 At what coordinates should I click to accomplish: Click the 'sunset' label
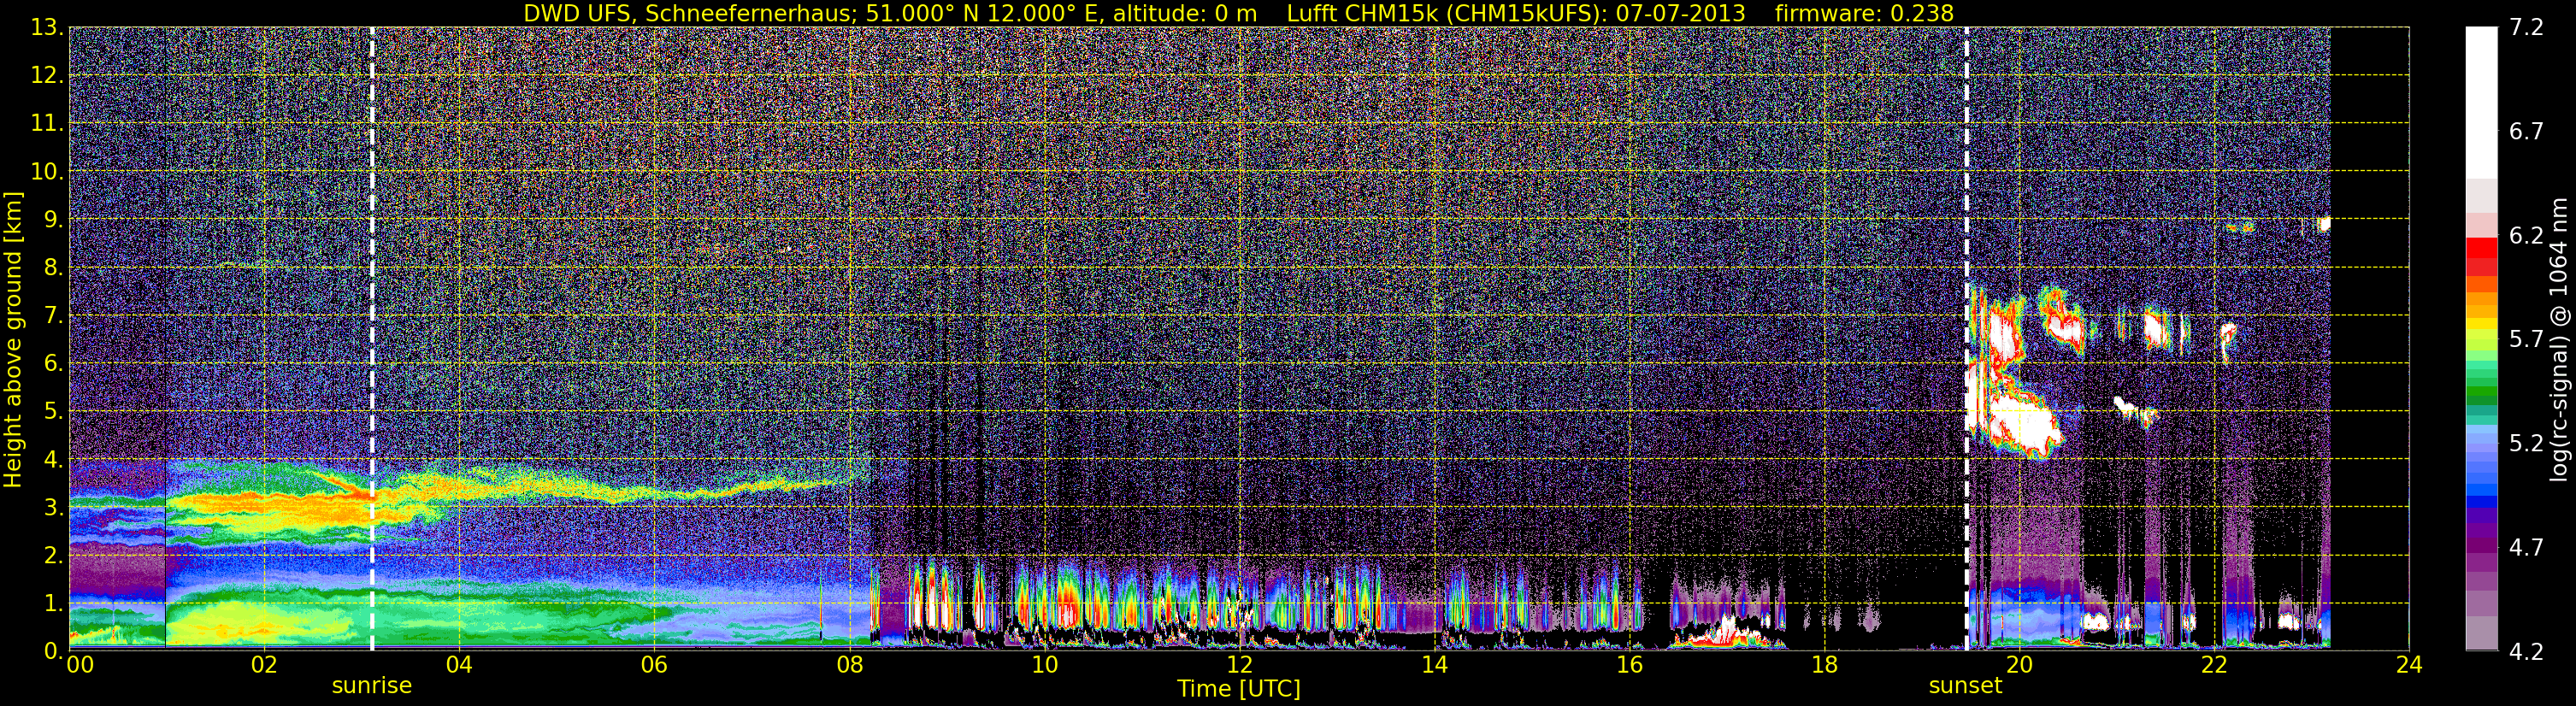(x=1966, y=686)
